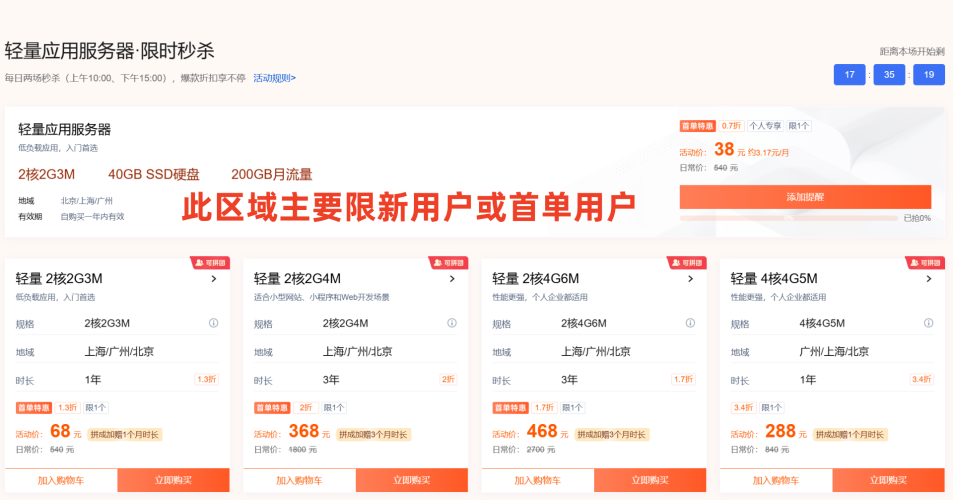Click 首单特惠 tag in top banner
953x500 pixels.
coord(697,126)
